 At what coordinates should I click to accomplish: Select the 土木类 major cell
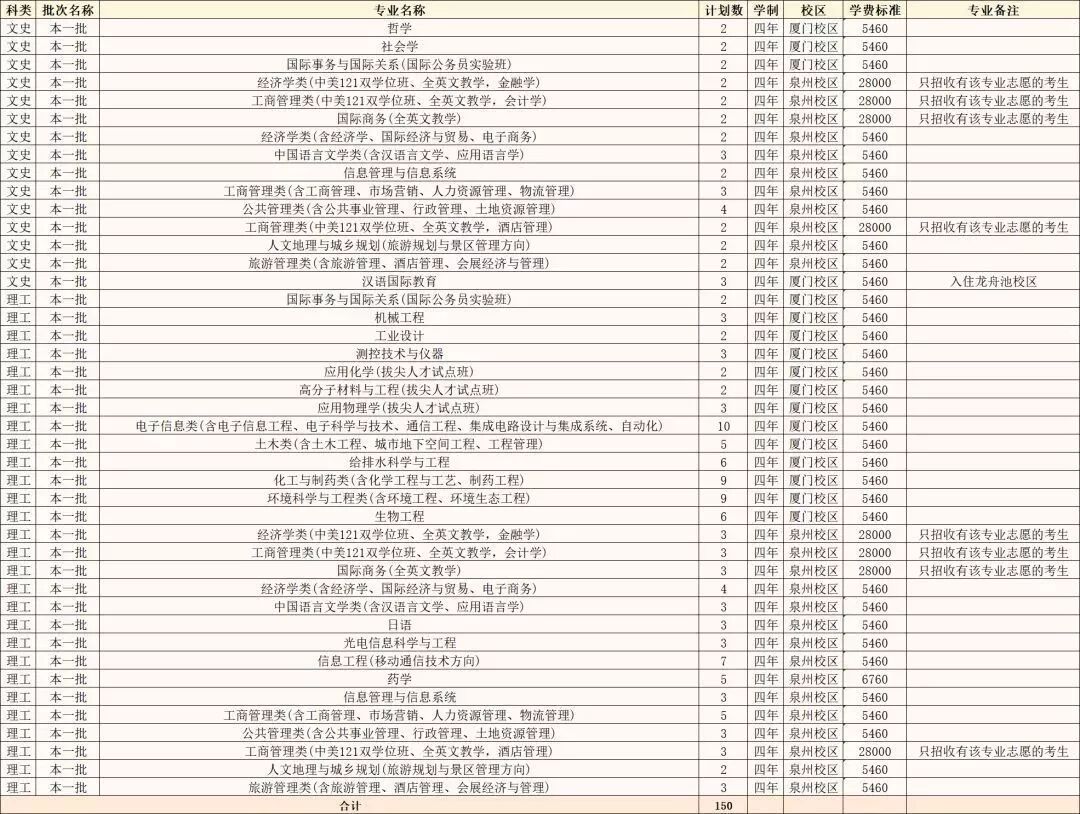(x=399, y=444)
